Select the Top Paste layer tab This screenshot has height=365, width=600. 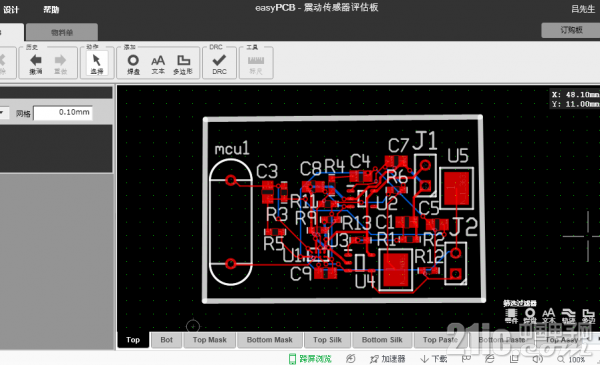click(x=440, y=340)
